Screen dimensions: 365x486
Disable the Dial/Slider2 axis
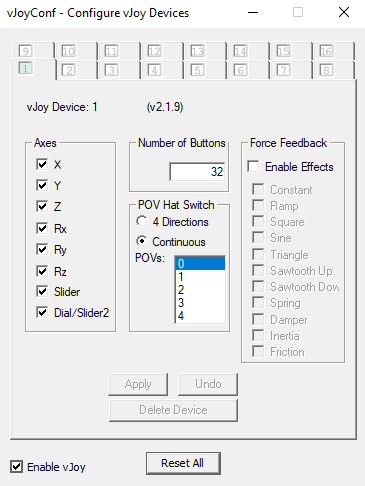coord(42,312)
